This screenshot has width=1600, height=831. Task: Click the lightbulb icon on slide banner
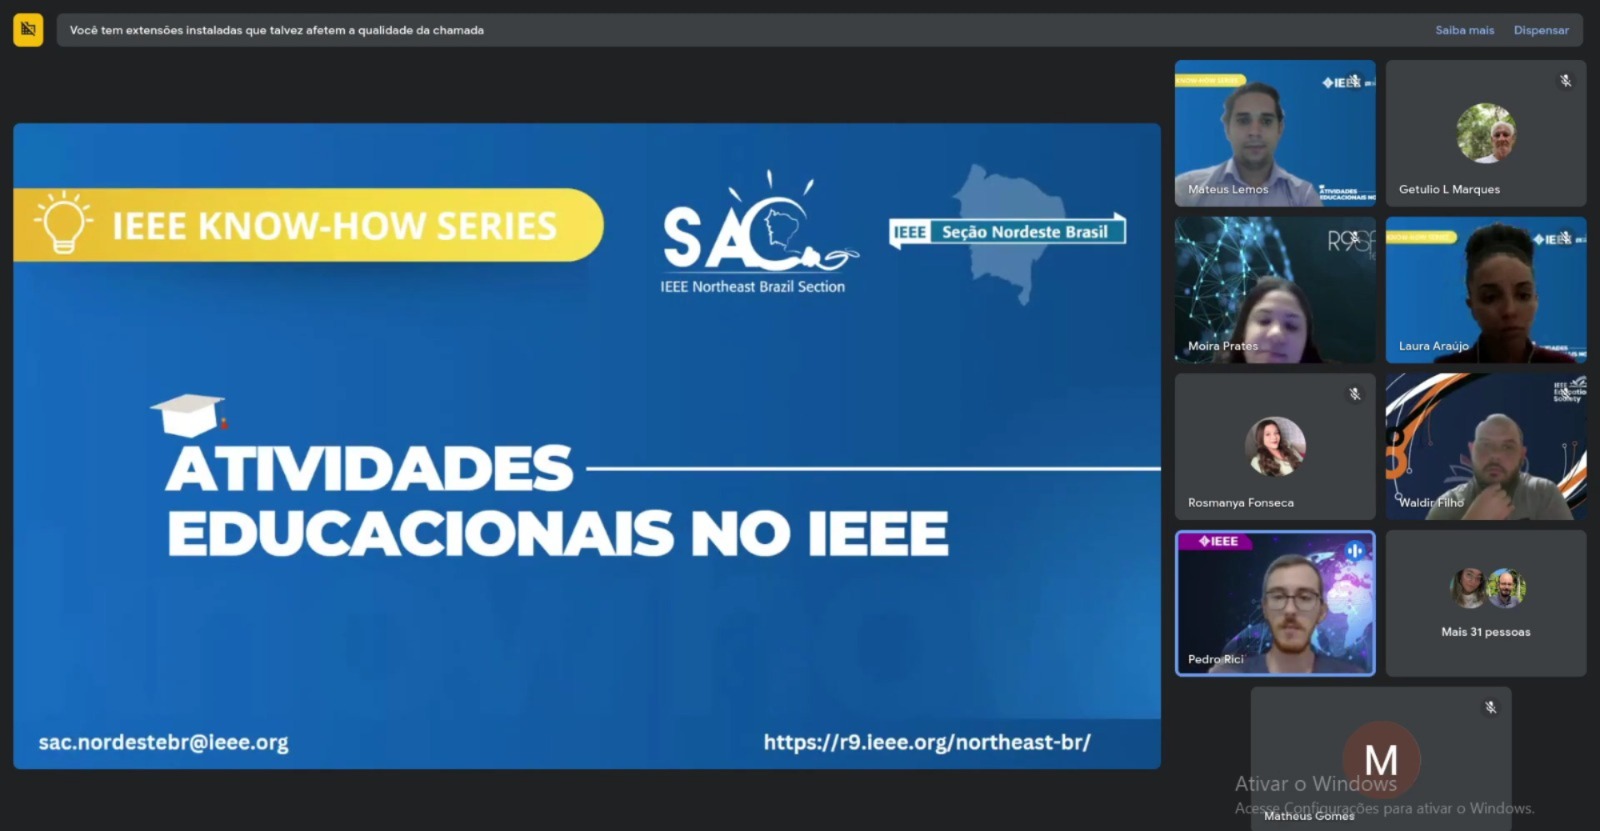64,222
